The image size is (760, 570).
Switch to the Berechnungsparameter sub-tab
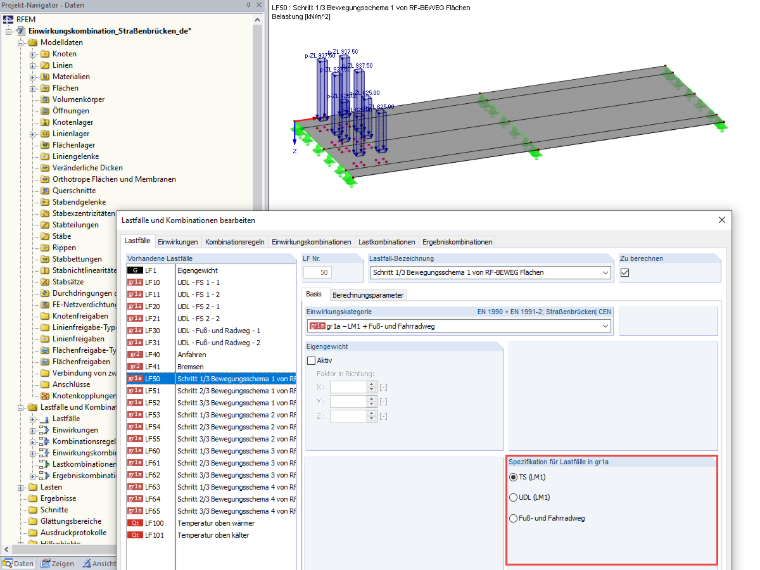pyautogui.click(x=367, y=295)
